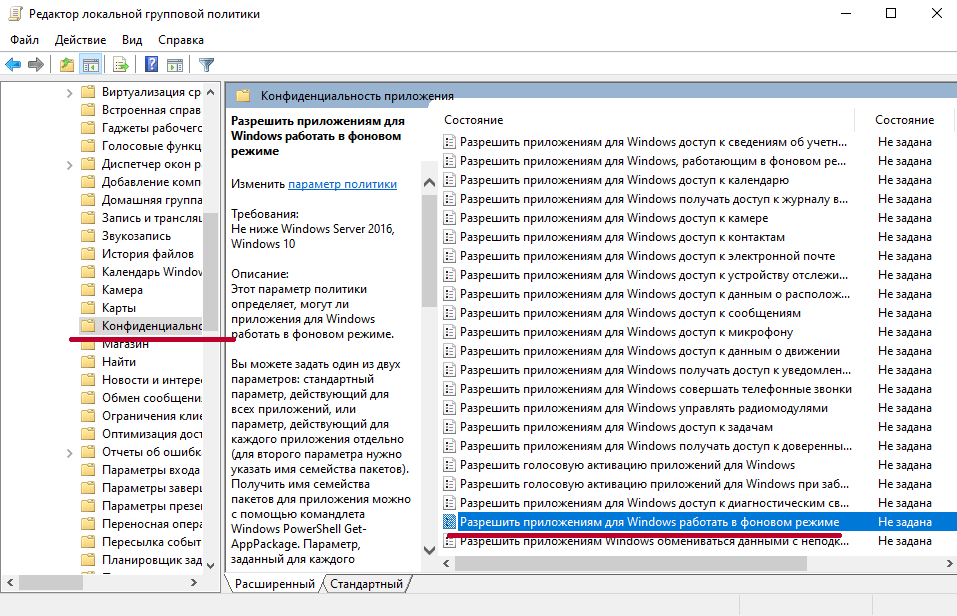Click policy icon for доступ к задачам
This screenshot has width=957, height=616.
[x=449, y=427]
